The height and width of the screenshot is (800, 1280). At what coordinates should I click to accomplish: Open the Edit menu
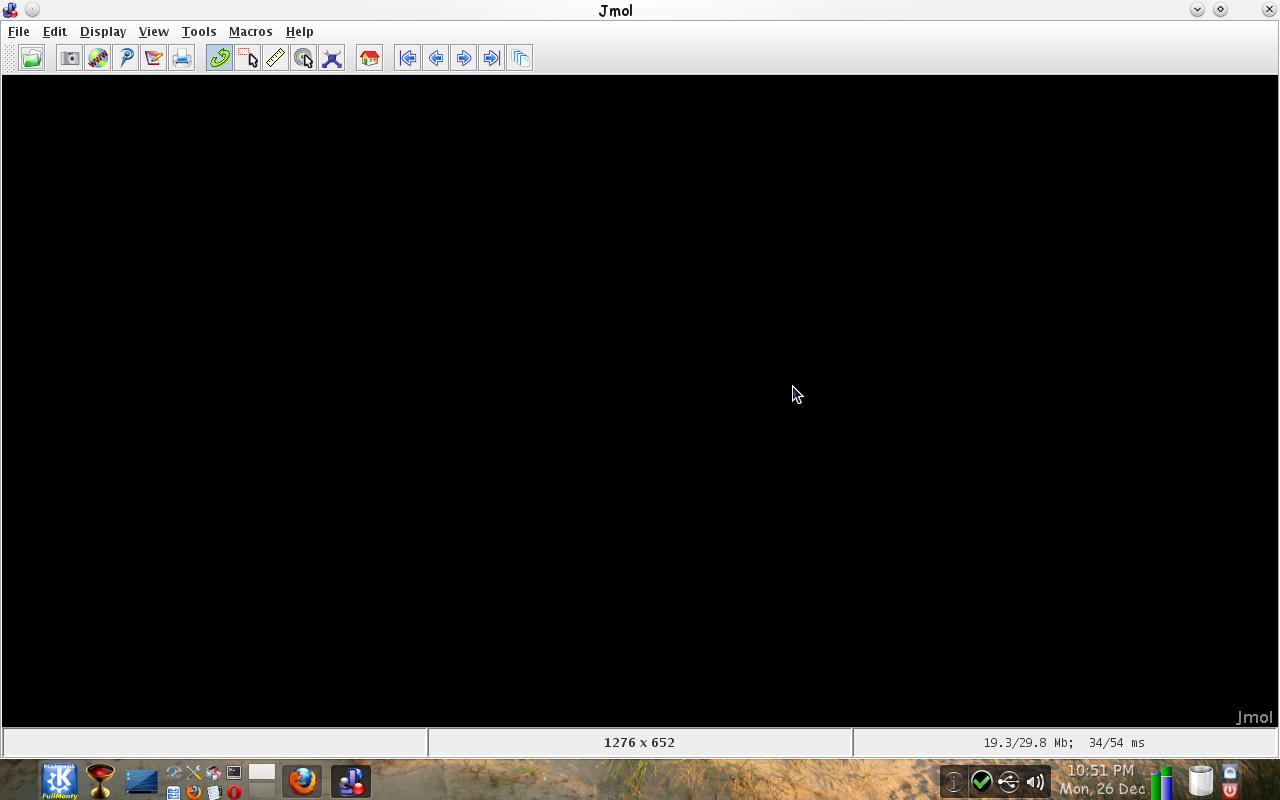click(x=54, y=31)
